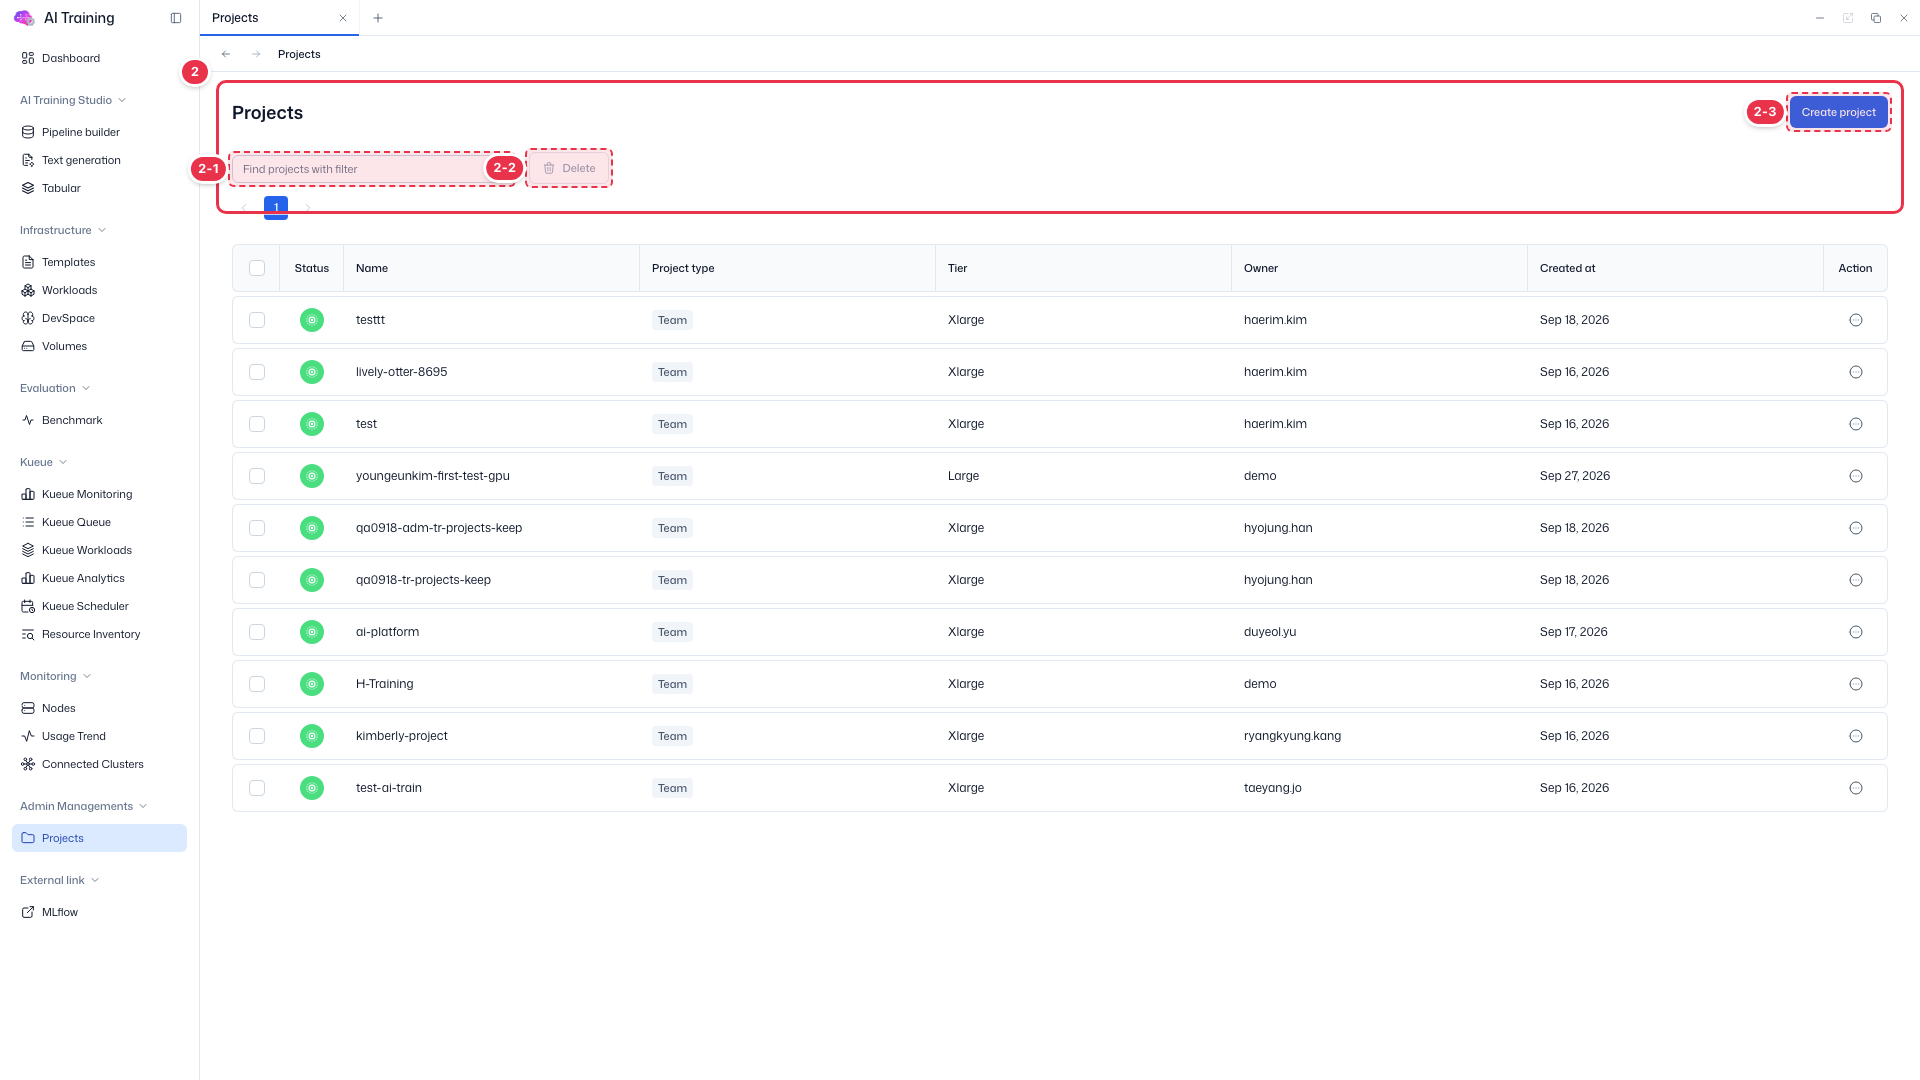Navigate back with the back arrow
Image resolution: width=1920 pixels, height=1080 pixels.
point(226,54)
